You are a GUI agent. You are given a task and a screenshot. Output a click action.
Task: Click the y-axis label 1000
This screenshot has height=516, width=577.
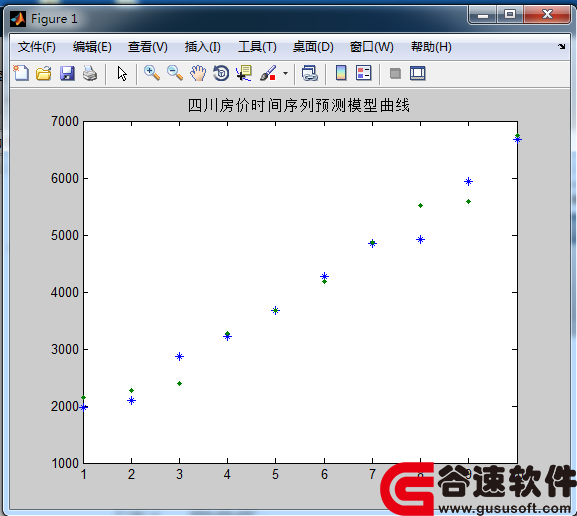click(x=65, y=464)
